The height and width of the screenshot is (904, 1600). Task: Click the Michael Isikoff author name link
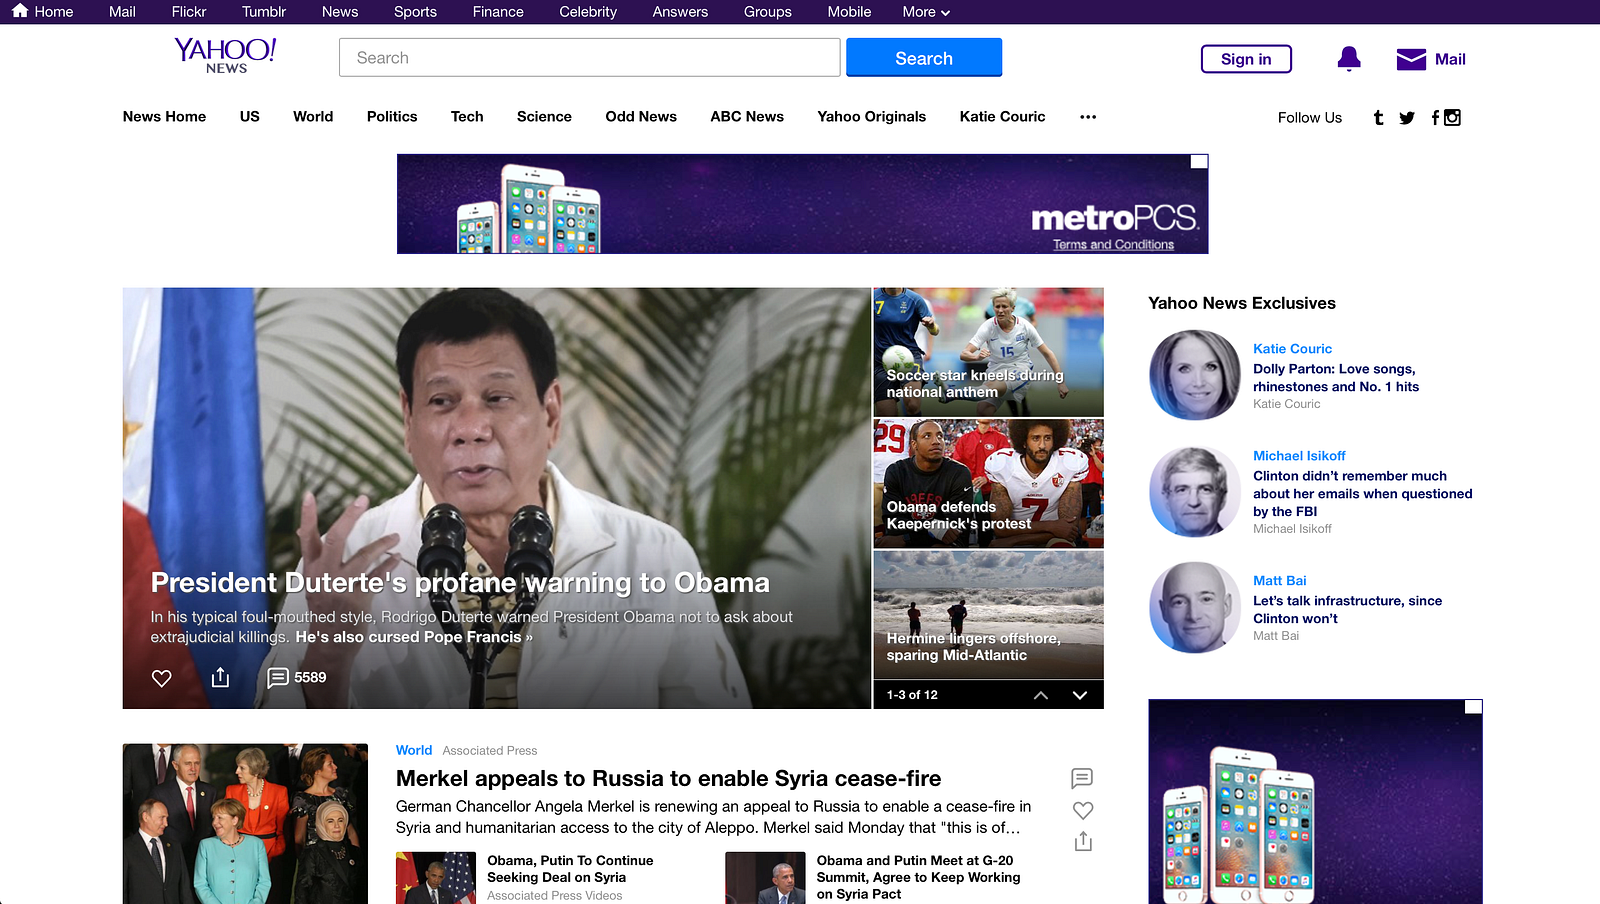[x=1299, y=456]
